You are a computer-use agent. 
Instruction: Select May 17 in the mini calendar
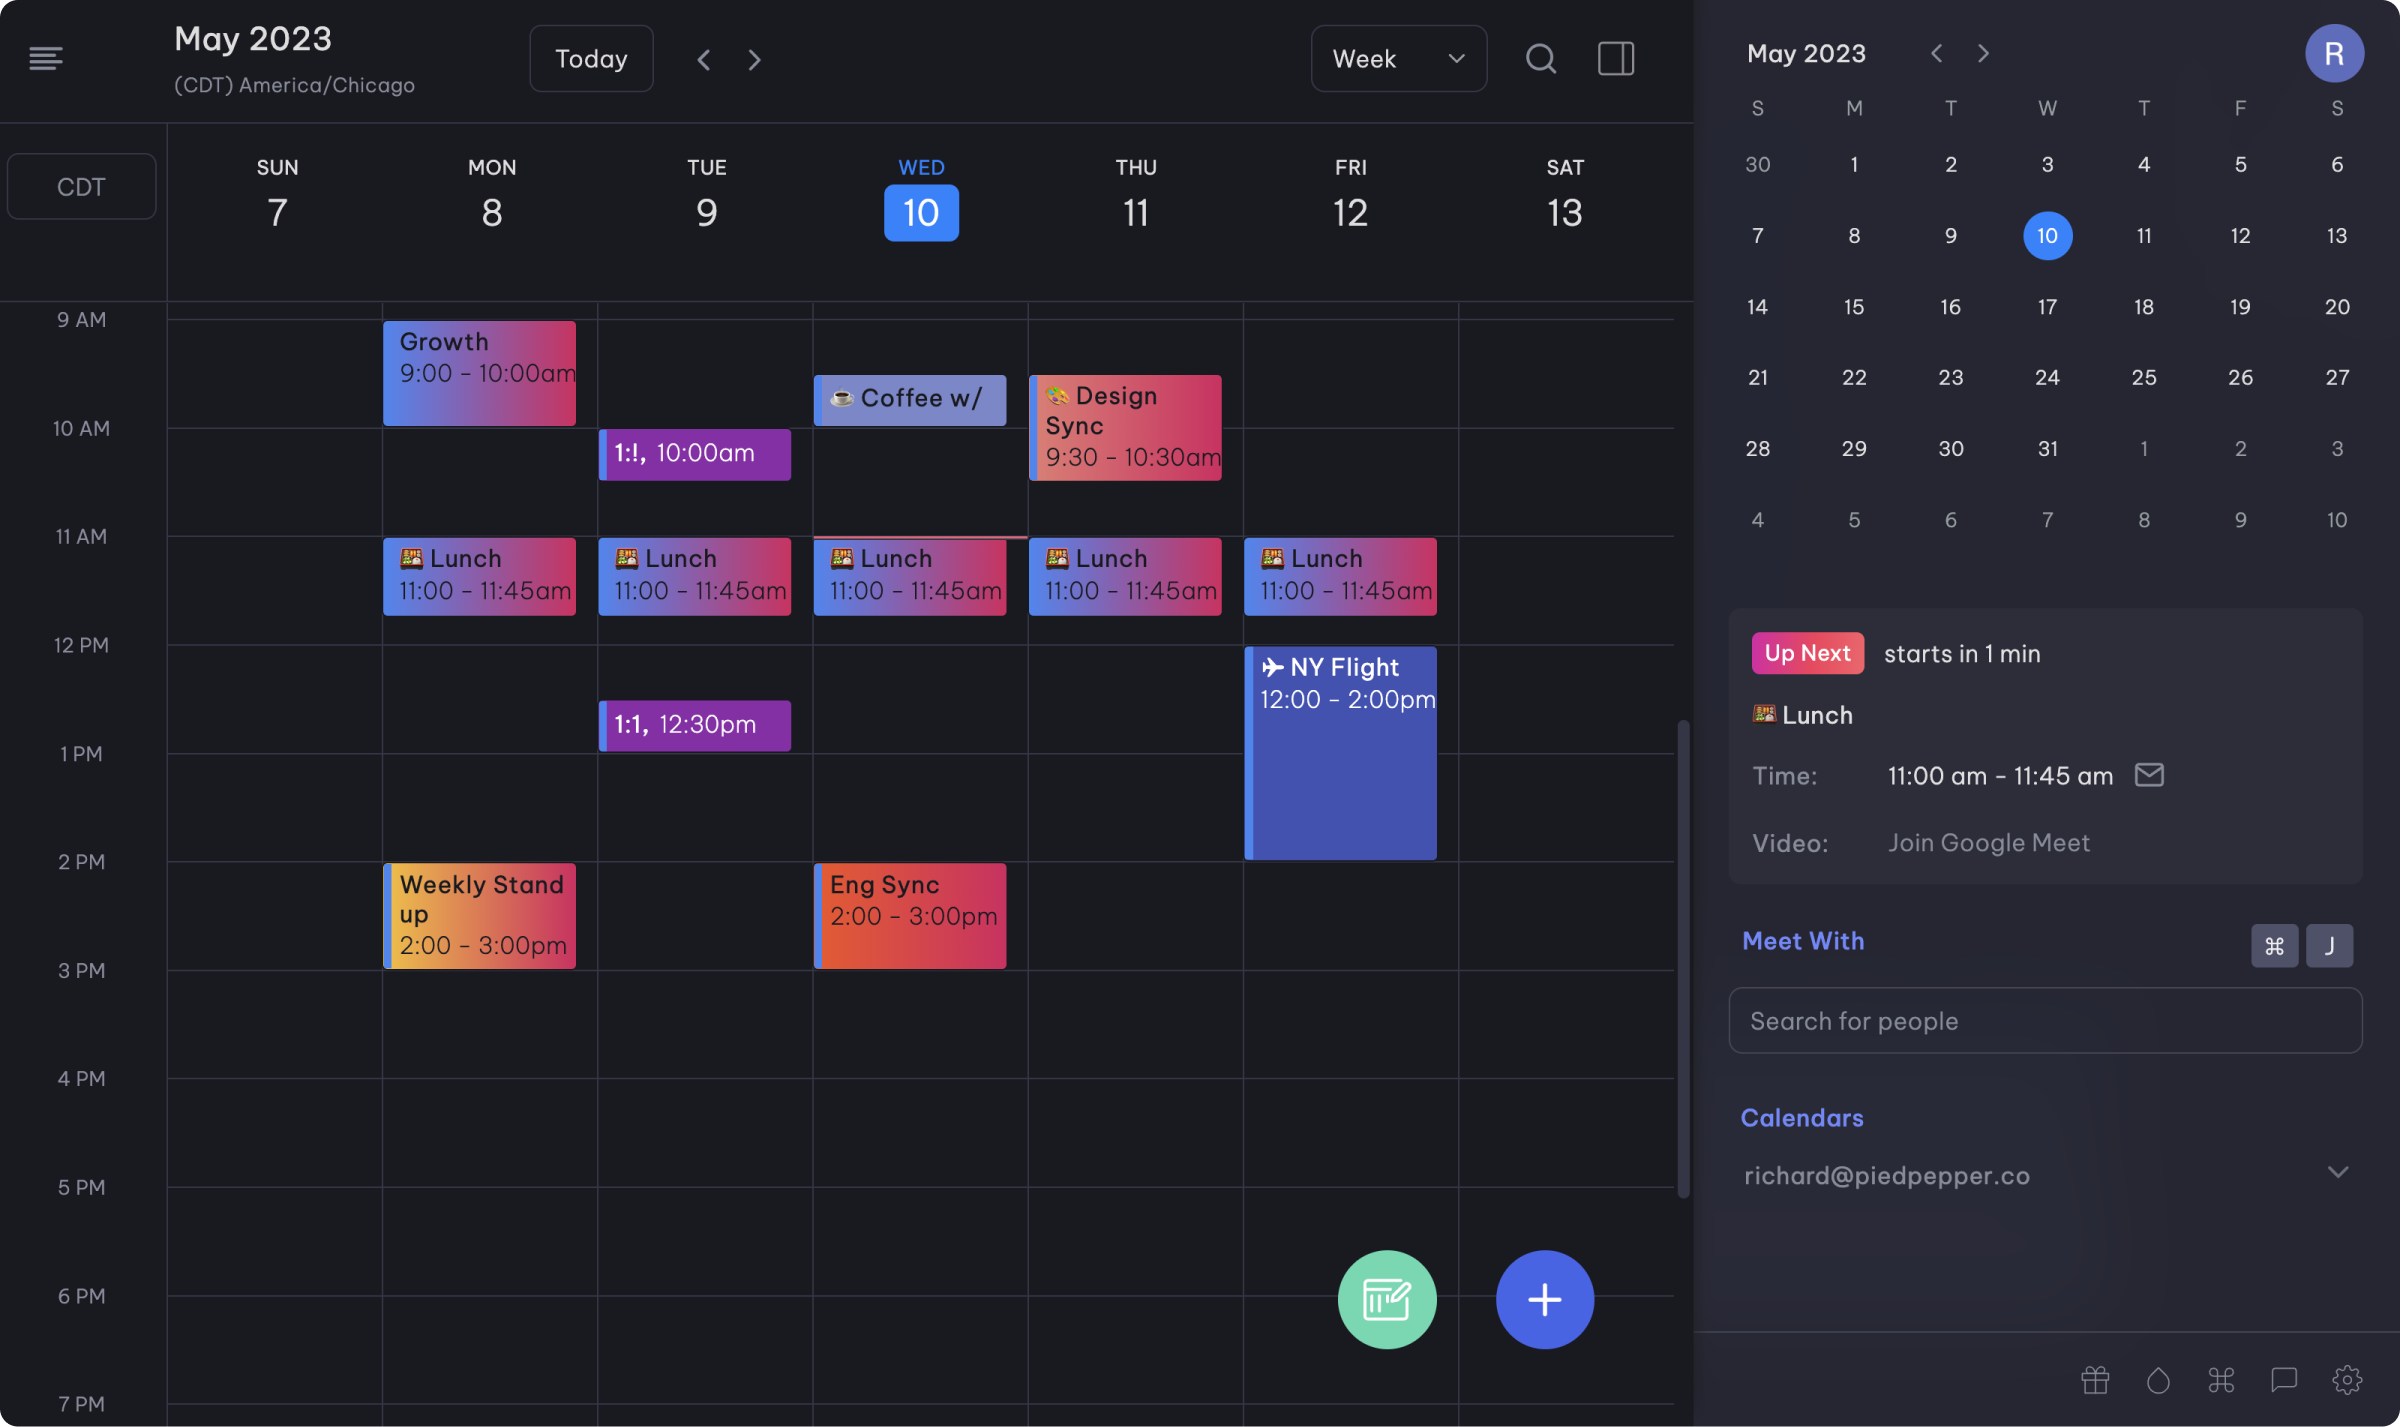2047,307
